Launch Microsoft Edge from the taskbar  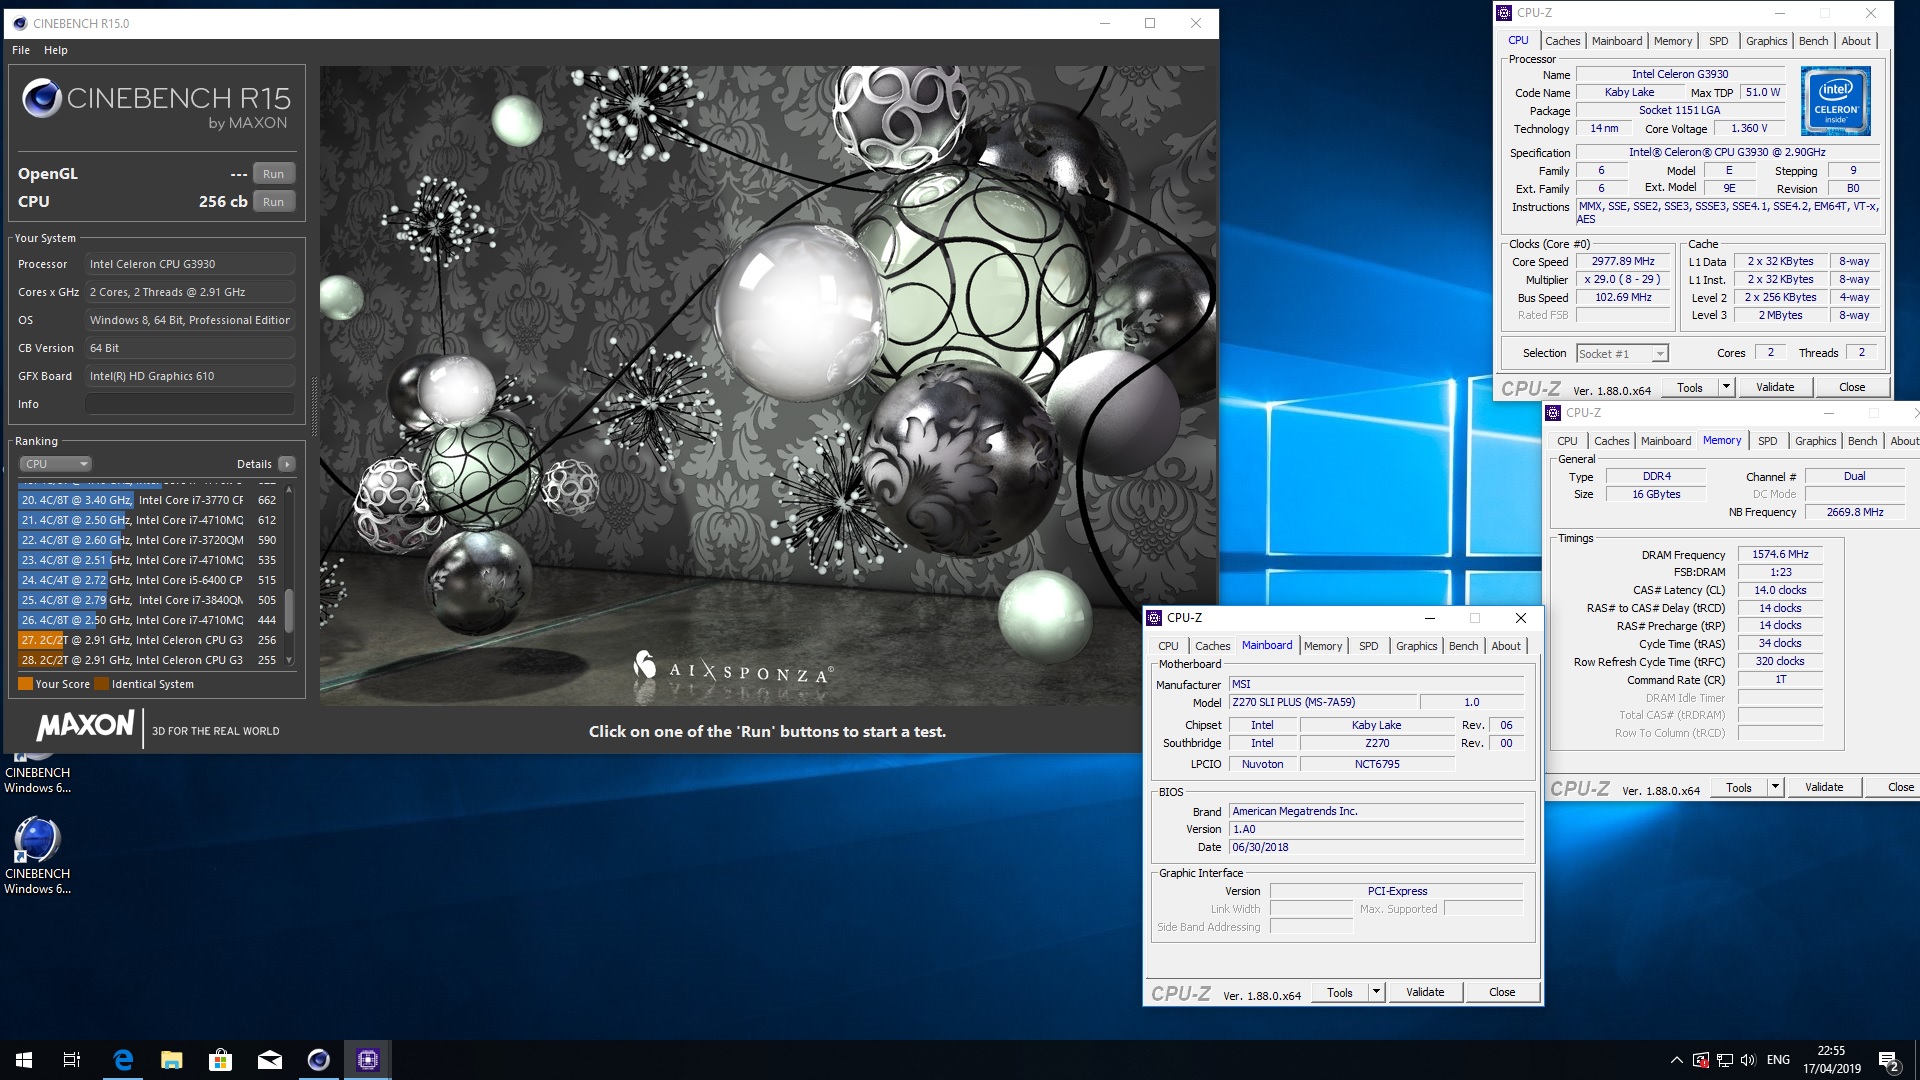(122, 1060)
